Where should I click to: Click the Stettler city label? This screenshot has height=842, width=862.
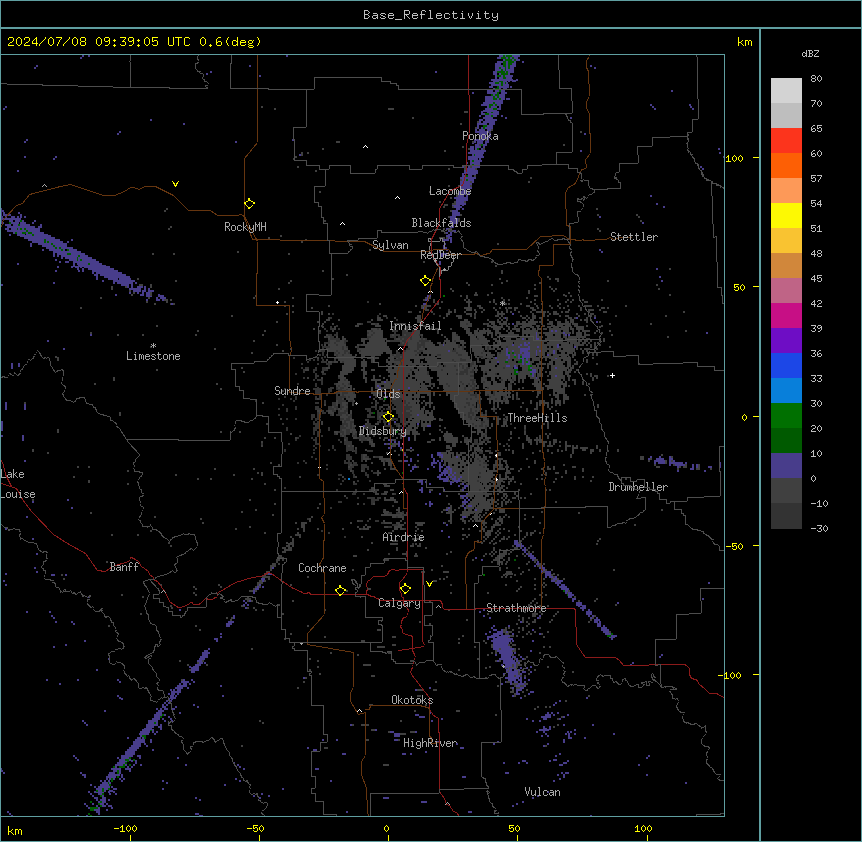tap(634, 237)
